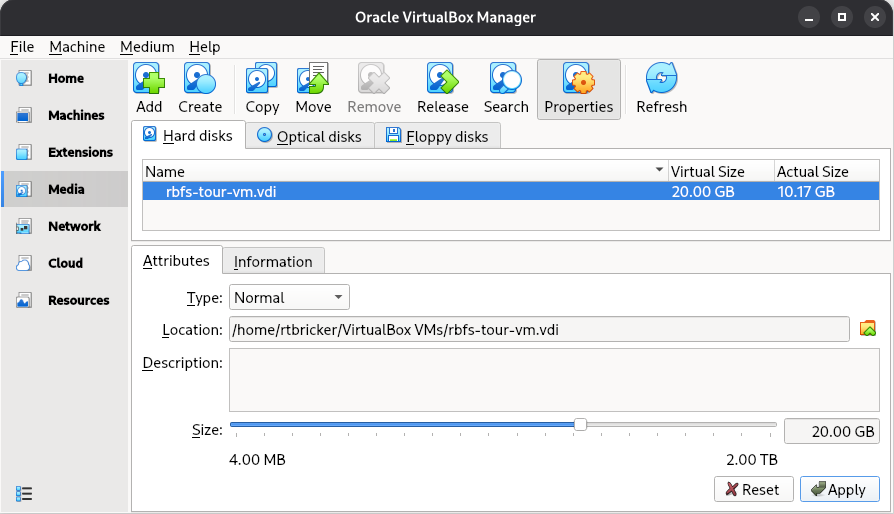Minimize the VirtualBox Manager window

[x=808, y=18]
